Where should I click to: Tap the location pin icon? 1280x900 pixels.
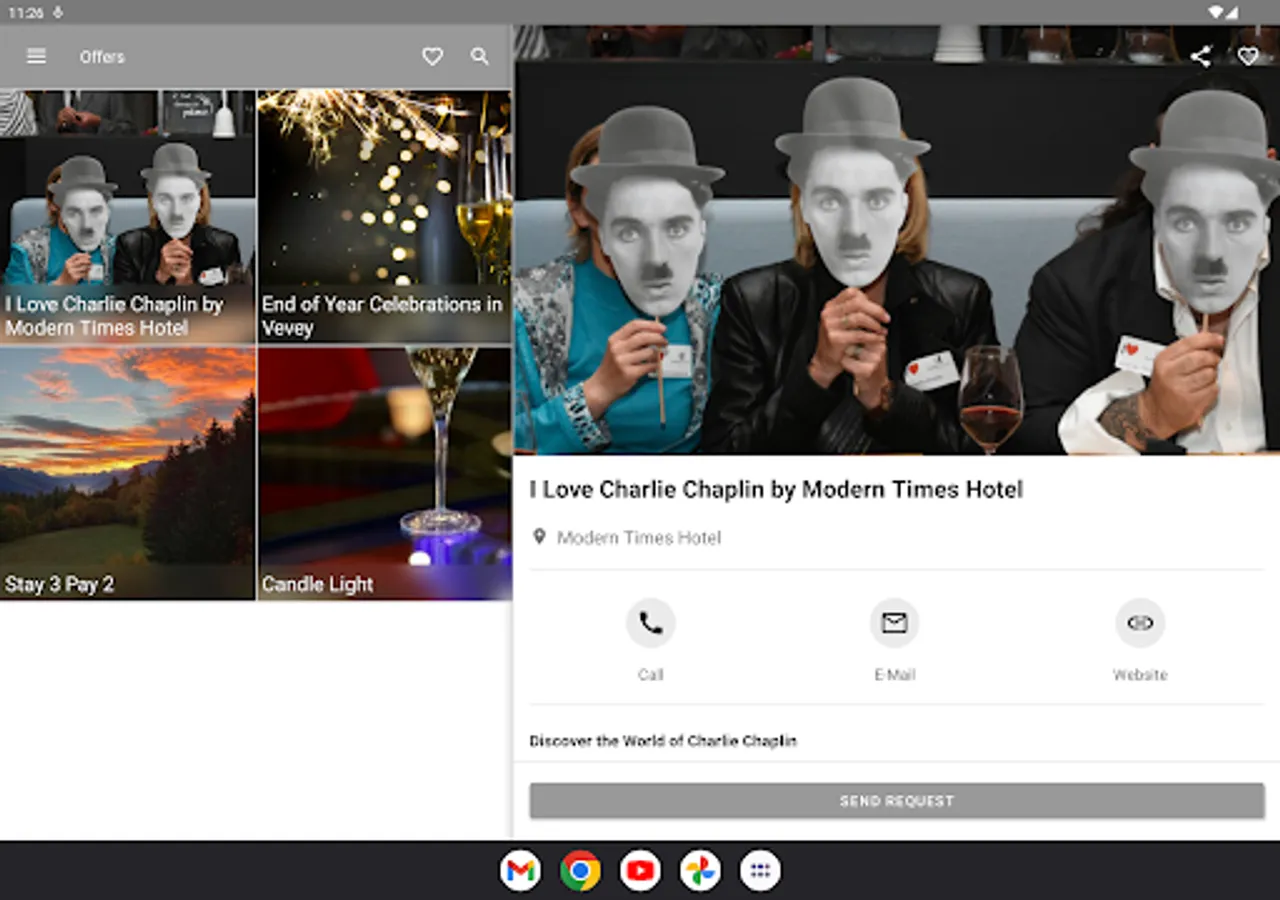coord(539,537)
